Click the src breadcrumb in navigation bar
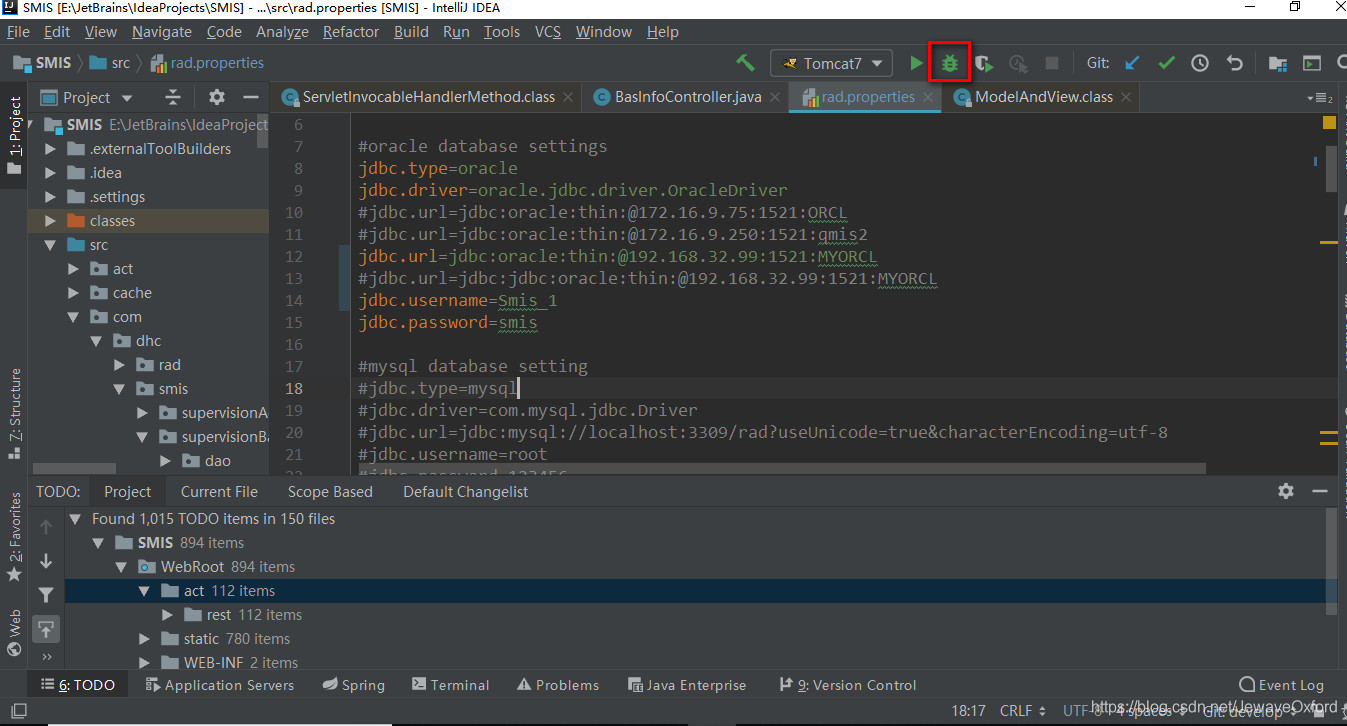The width and height of the screenshot is (1347, 726). 110,63
